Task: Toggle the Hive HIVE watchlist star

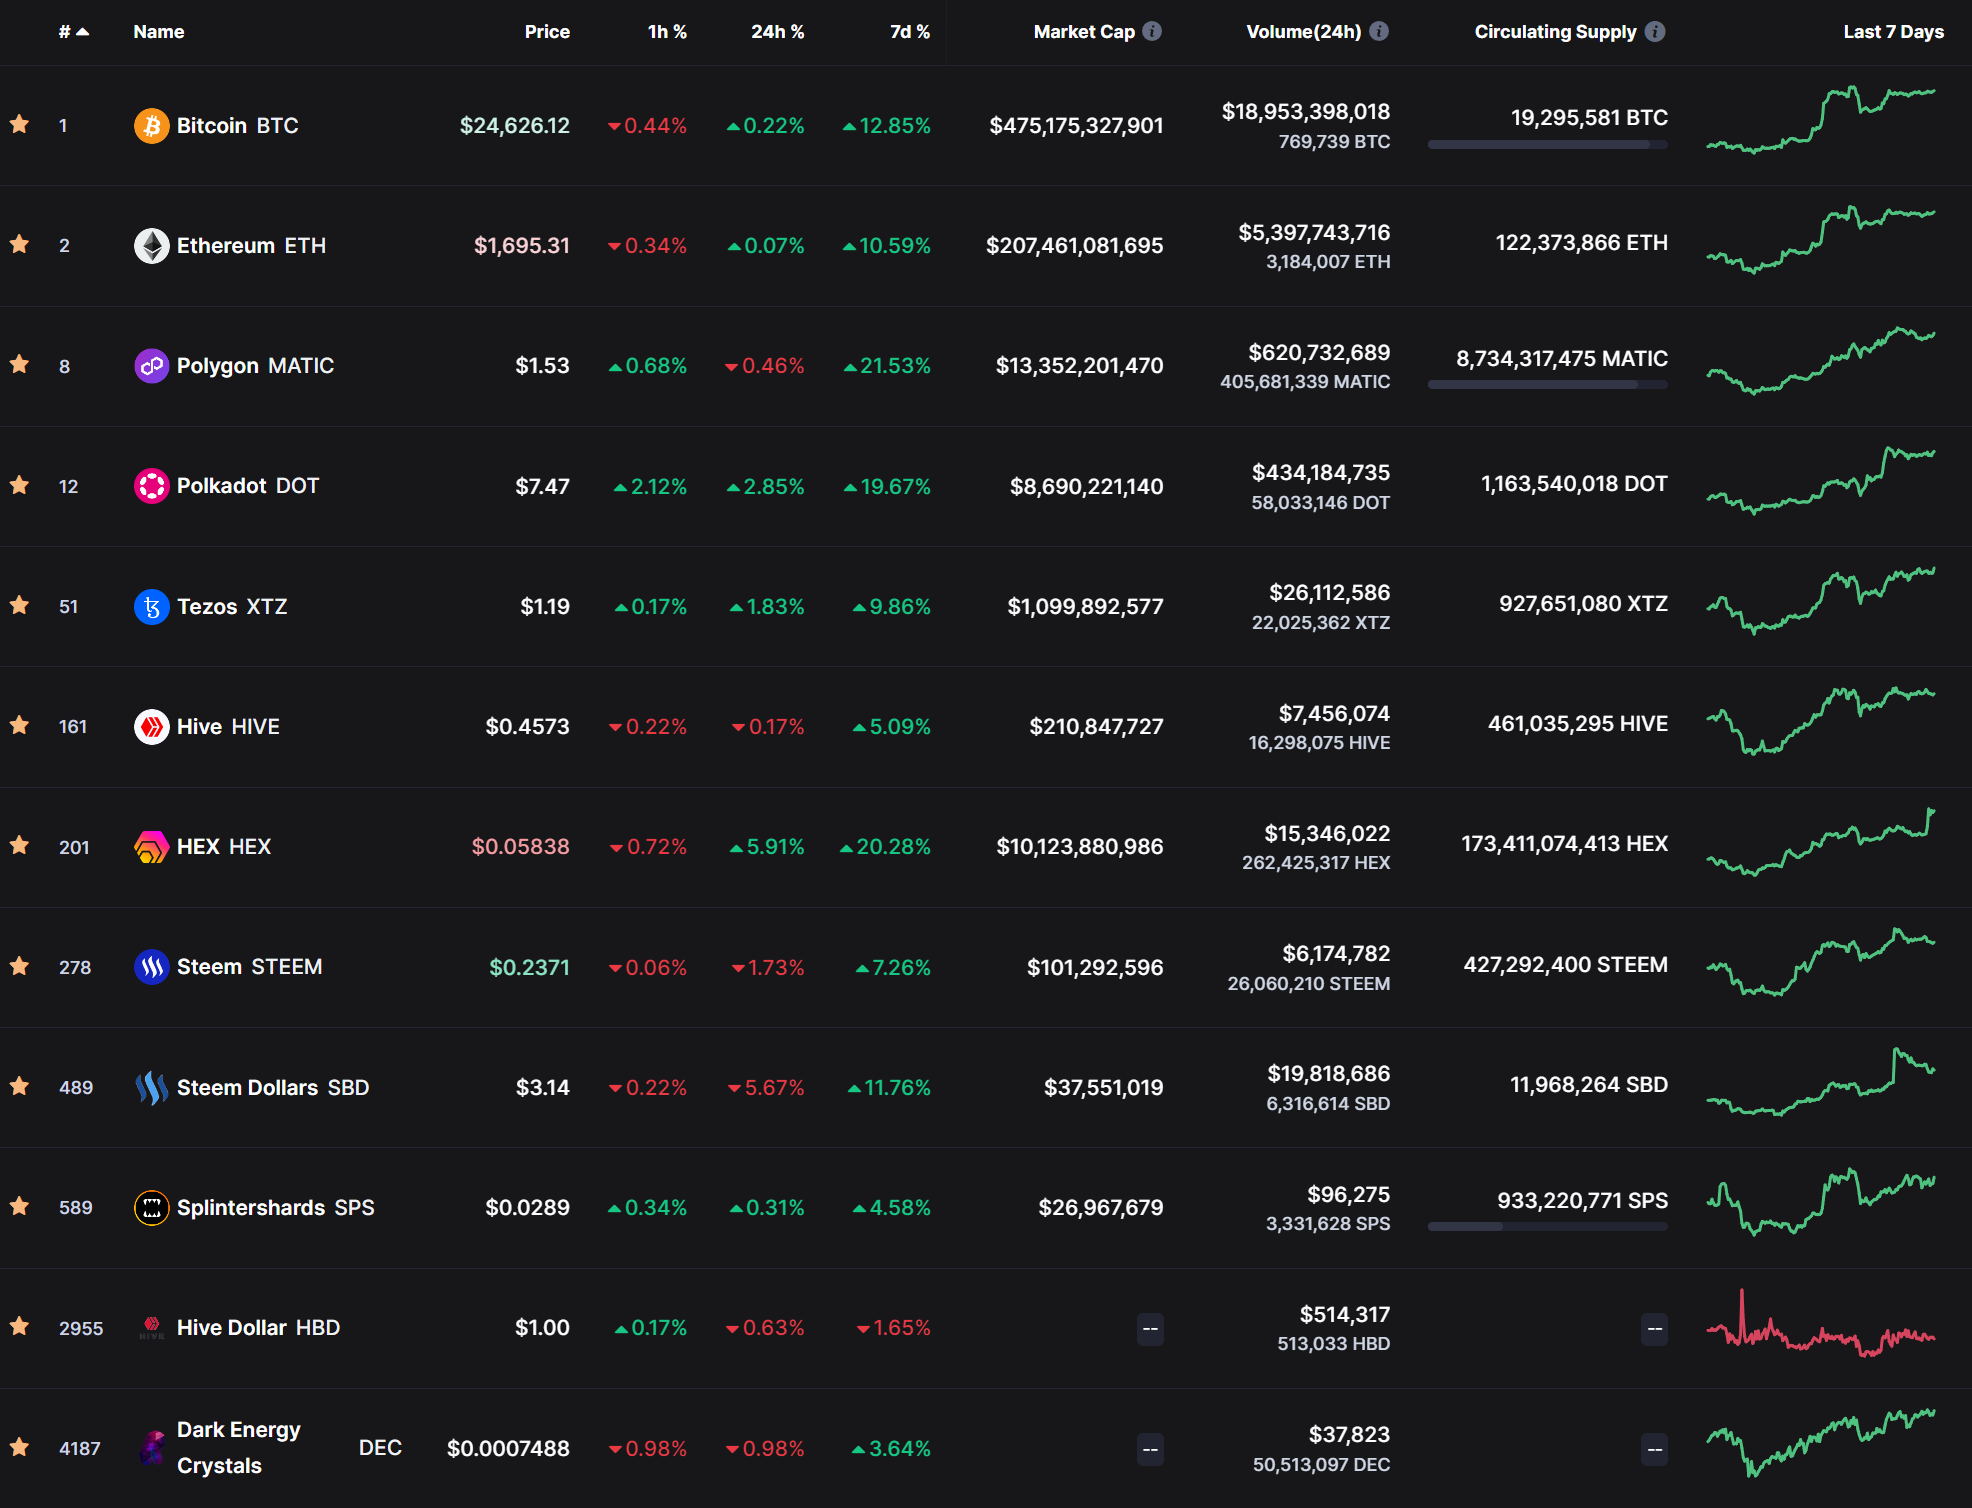Action: [19, 725]
